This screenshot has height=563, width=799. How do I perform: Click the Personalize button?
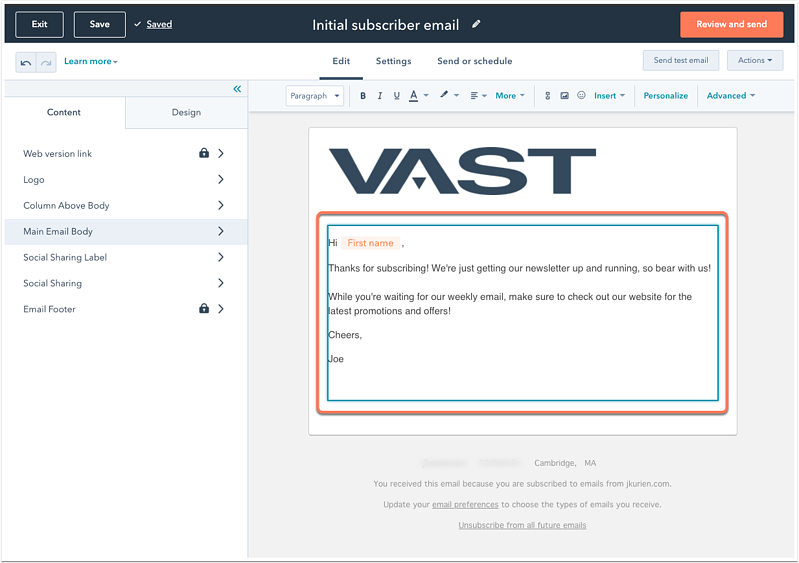click(x=665, y=96)
